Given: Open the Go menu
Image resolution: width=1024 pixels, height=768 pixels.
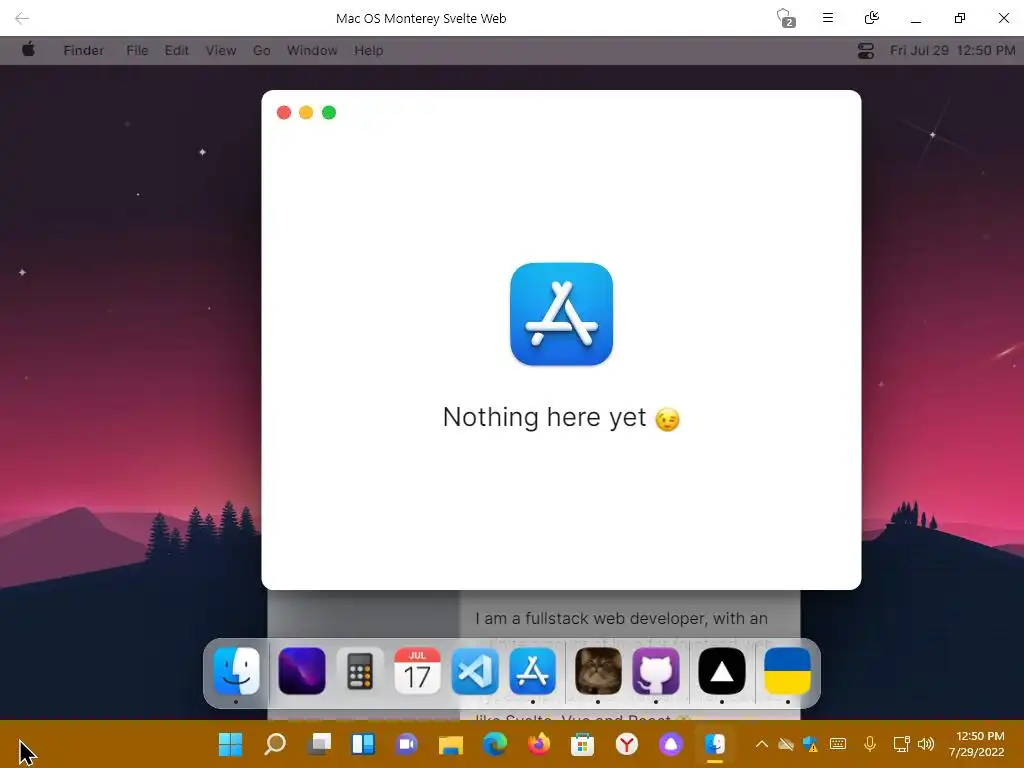Looking at the screenshot, I should click(262, 50).
